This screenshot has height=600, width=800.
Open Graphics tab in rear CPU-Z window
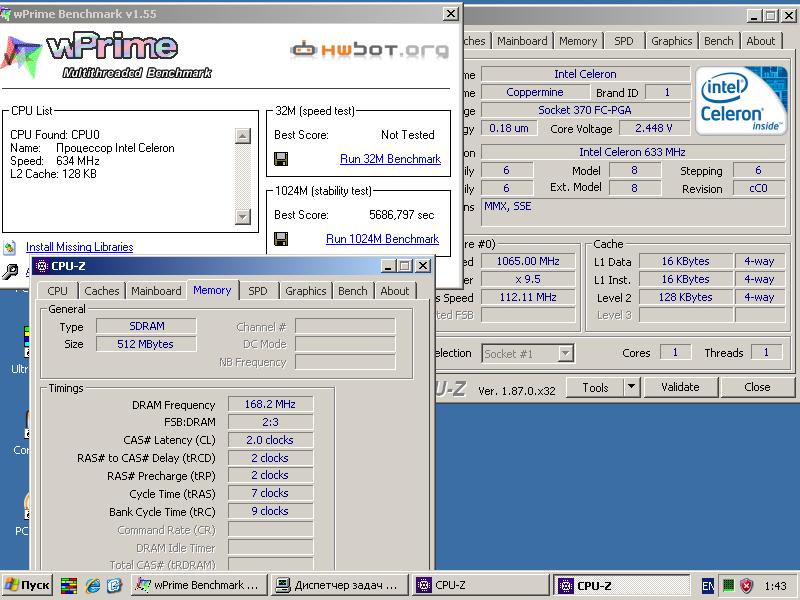coord(671,41)
